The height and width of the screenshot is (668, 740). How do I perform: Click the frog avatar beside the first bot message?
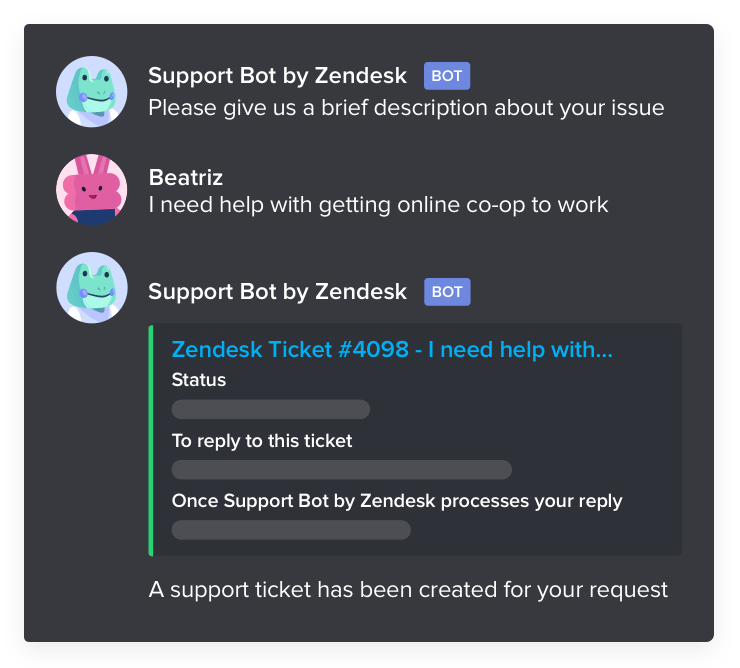pyautogui.click(x=92, y=92)
